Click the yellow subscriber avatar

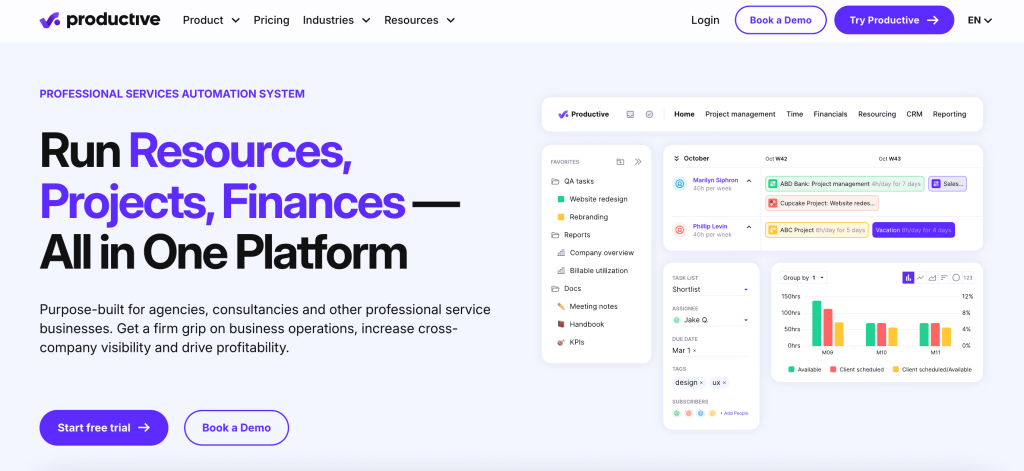point(712,413)
